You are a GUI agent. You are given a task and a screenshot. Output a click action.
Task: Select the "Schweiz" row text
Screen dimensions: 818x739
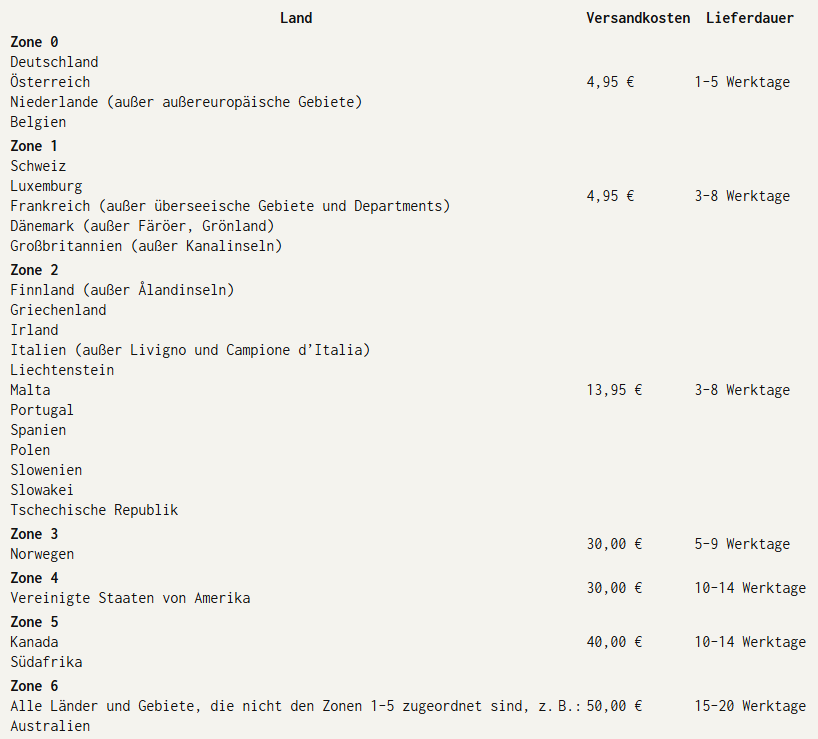tap(38, 166)
